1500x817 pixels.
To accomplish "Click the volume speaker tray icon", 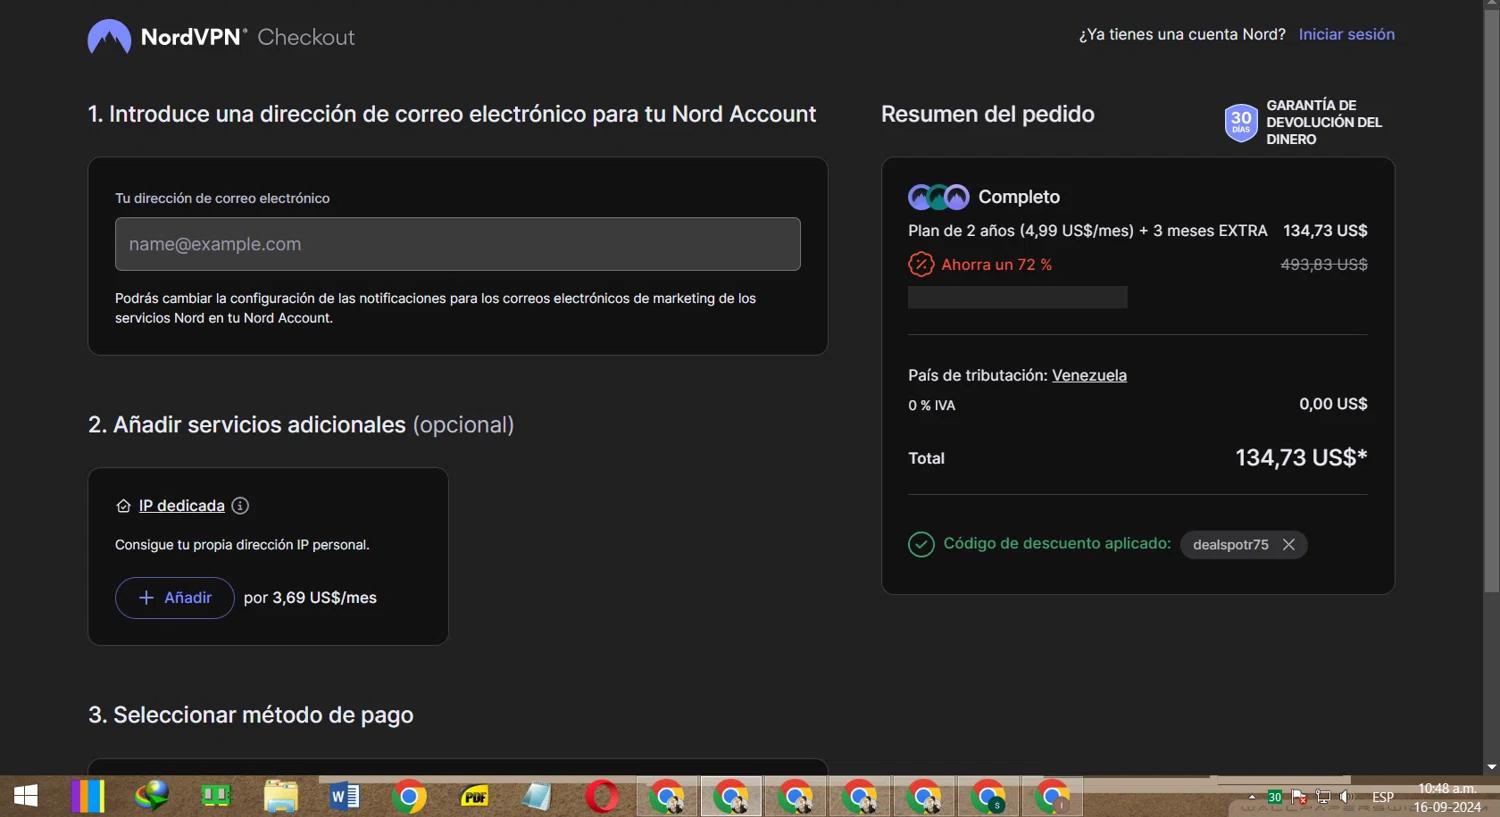I will 1346,797.
